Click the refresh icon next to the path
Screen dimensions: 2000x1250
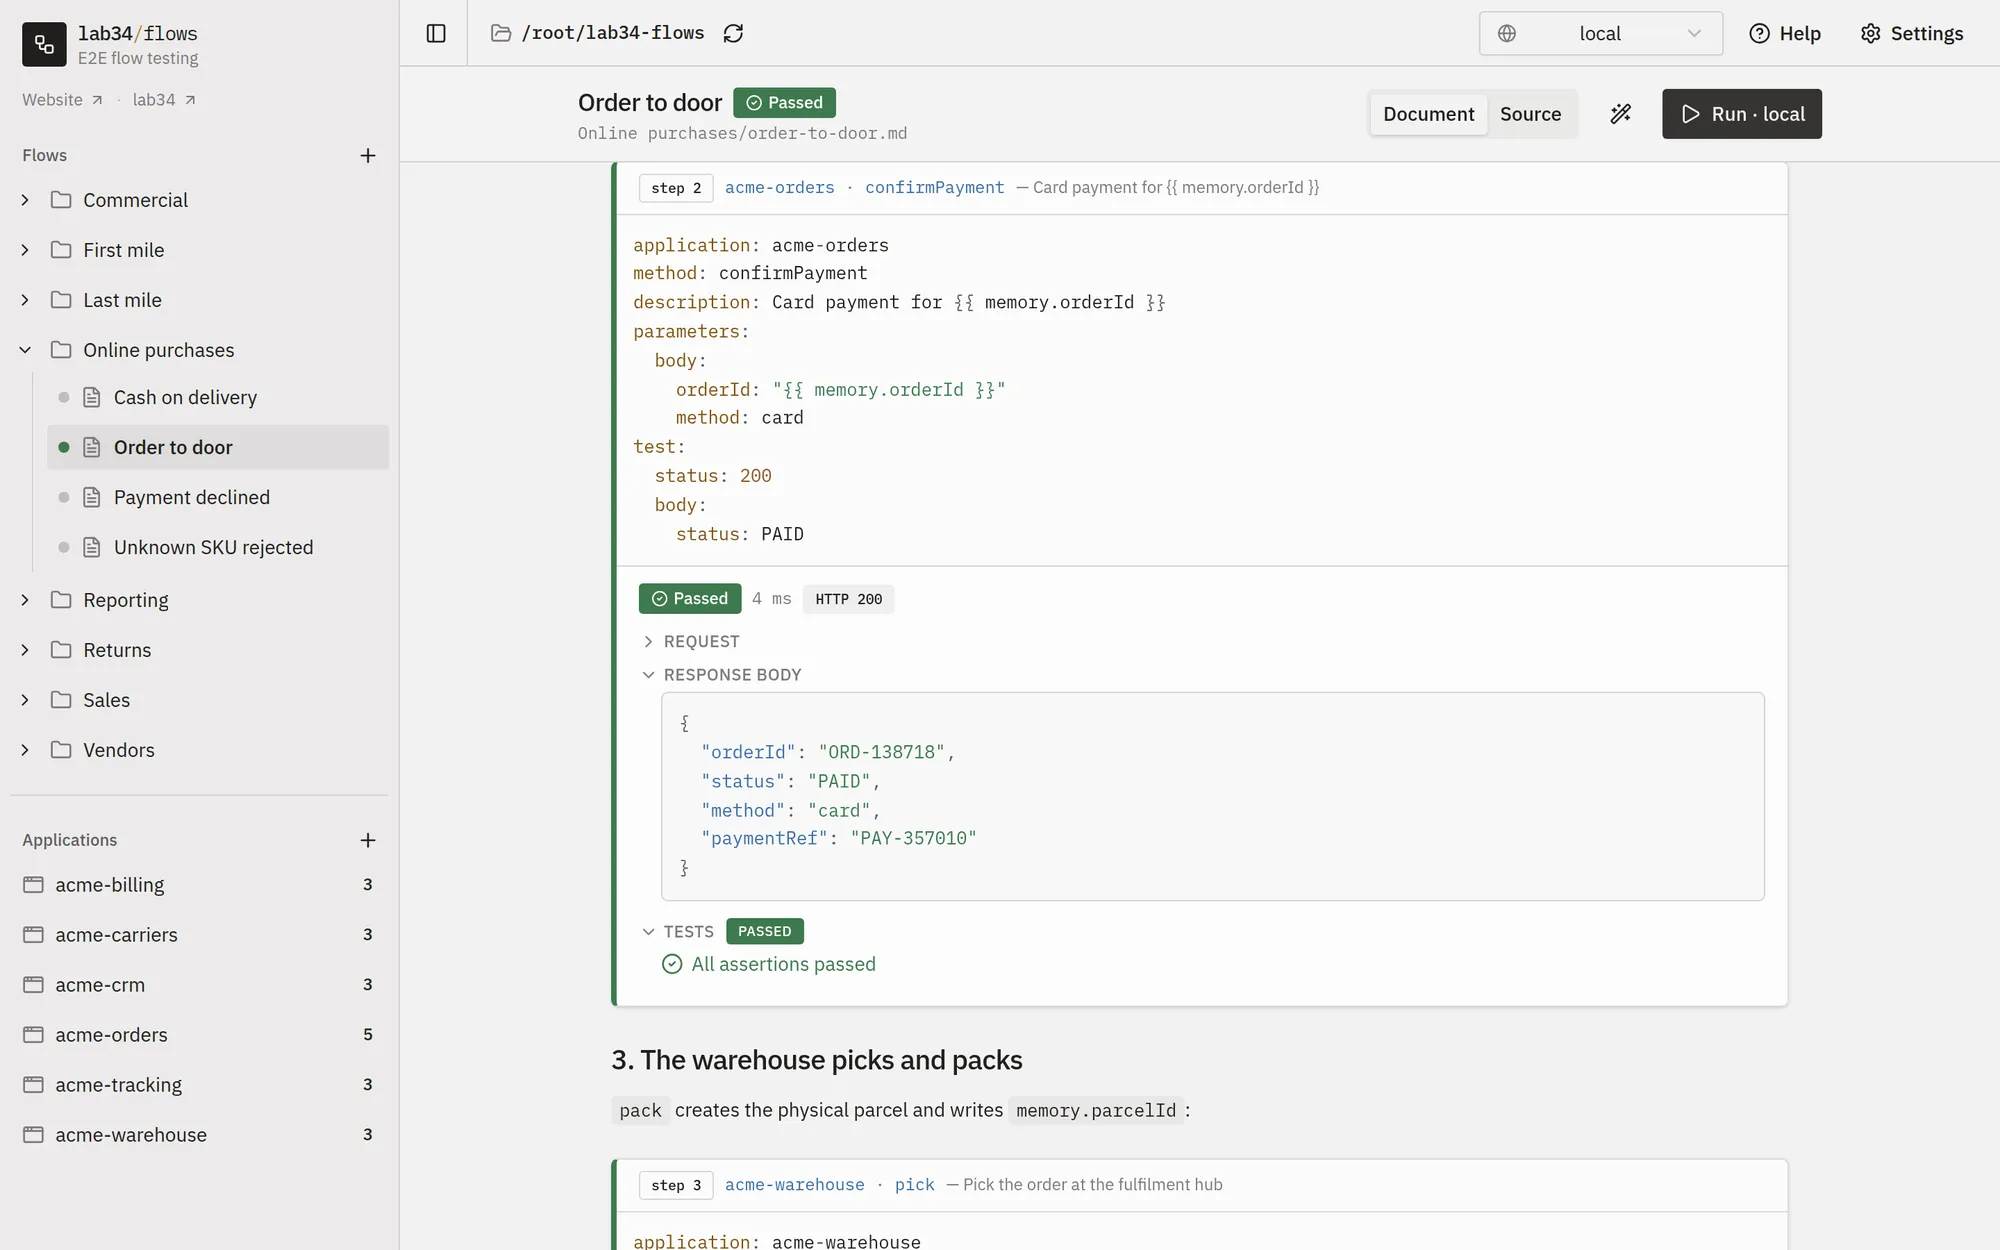[x=733, y=33]
